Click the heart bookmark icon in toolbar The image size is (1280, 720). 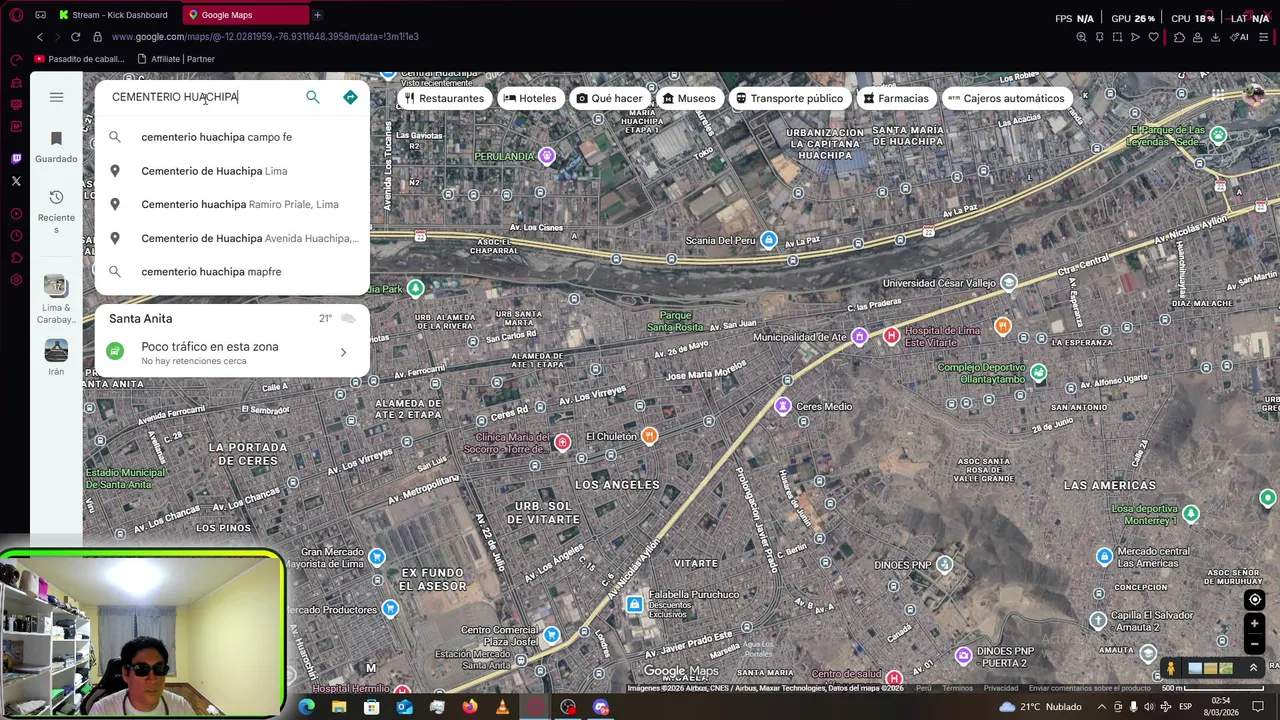pos(1153,37)
